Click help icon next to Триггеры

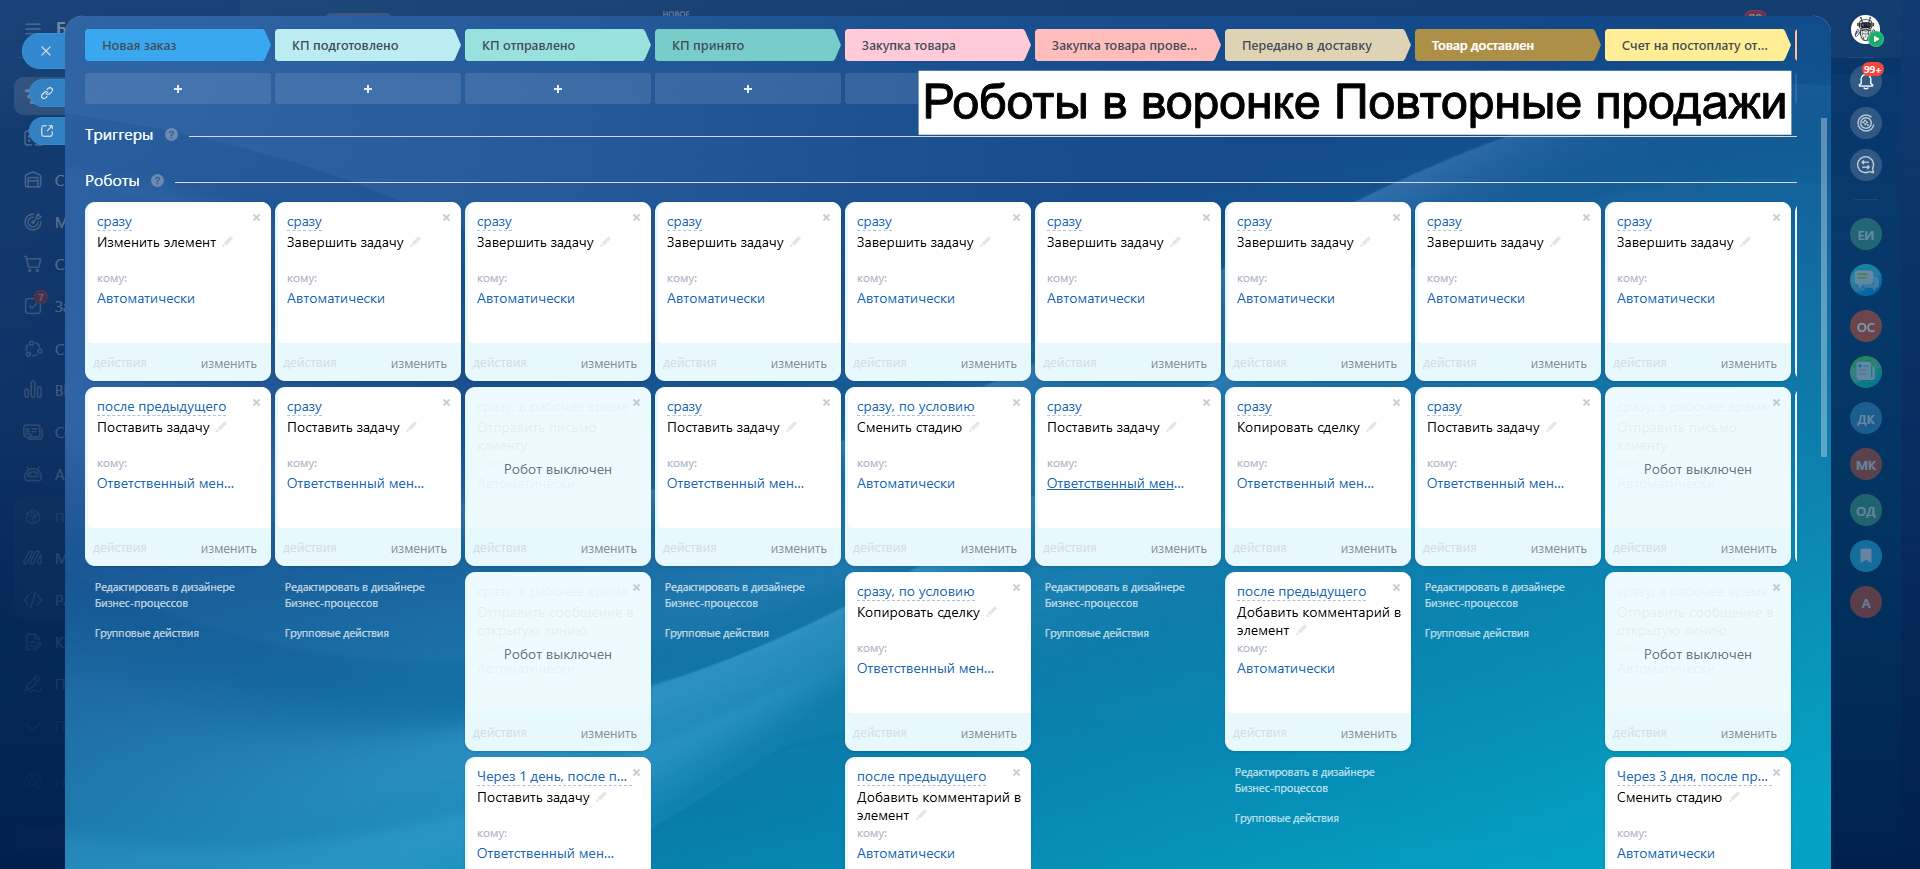click(171, 135)
